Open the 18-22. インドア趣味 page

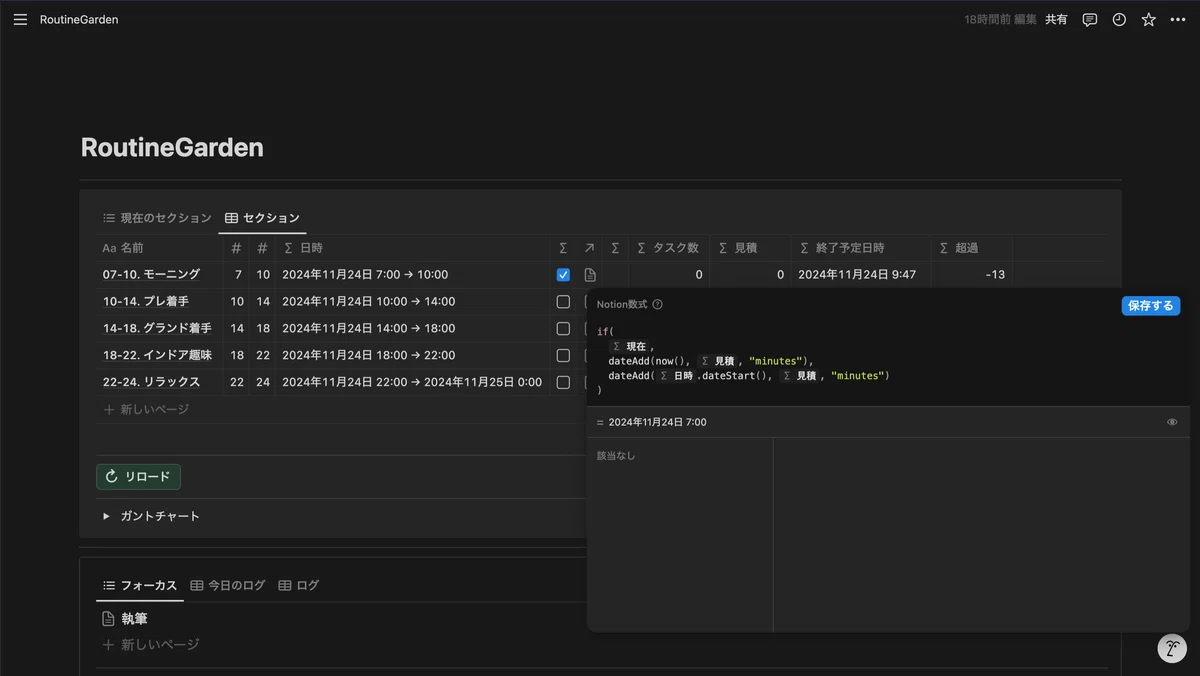157,355
